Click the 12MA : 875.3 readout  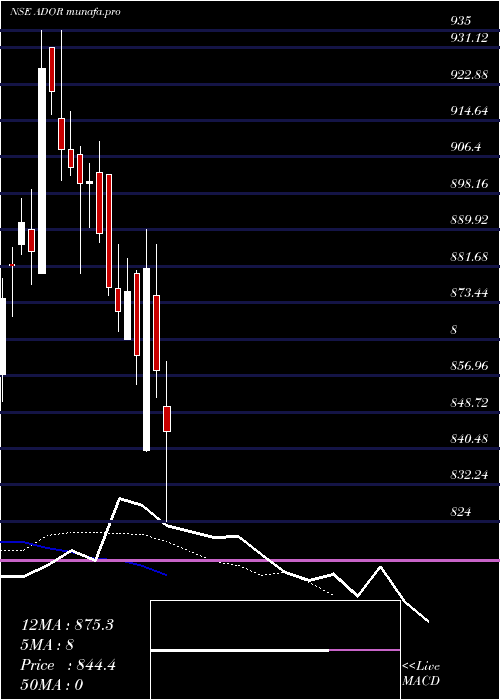point(67,625)
